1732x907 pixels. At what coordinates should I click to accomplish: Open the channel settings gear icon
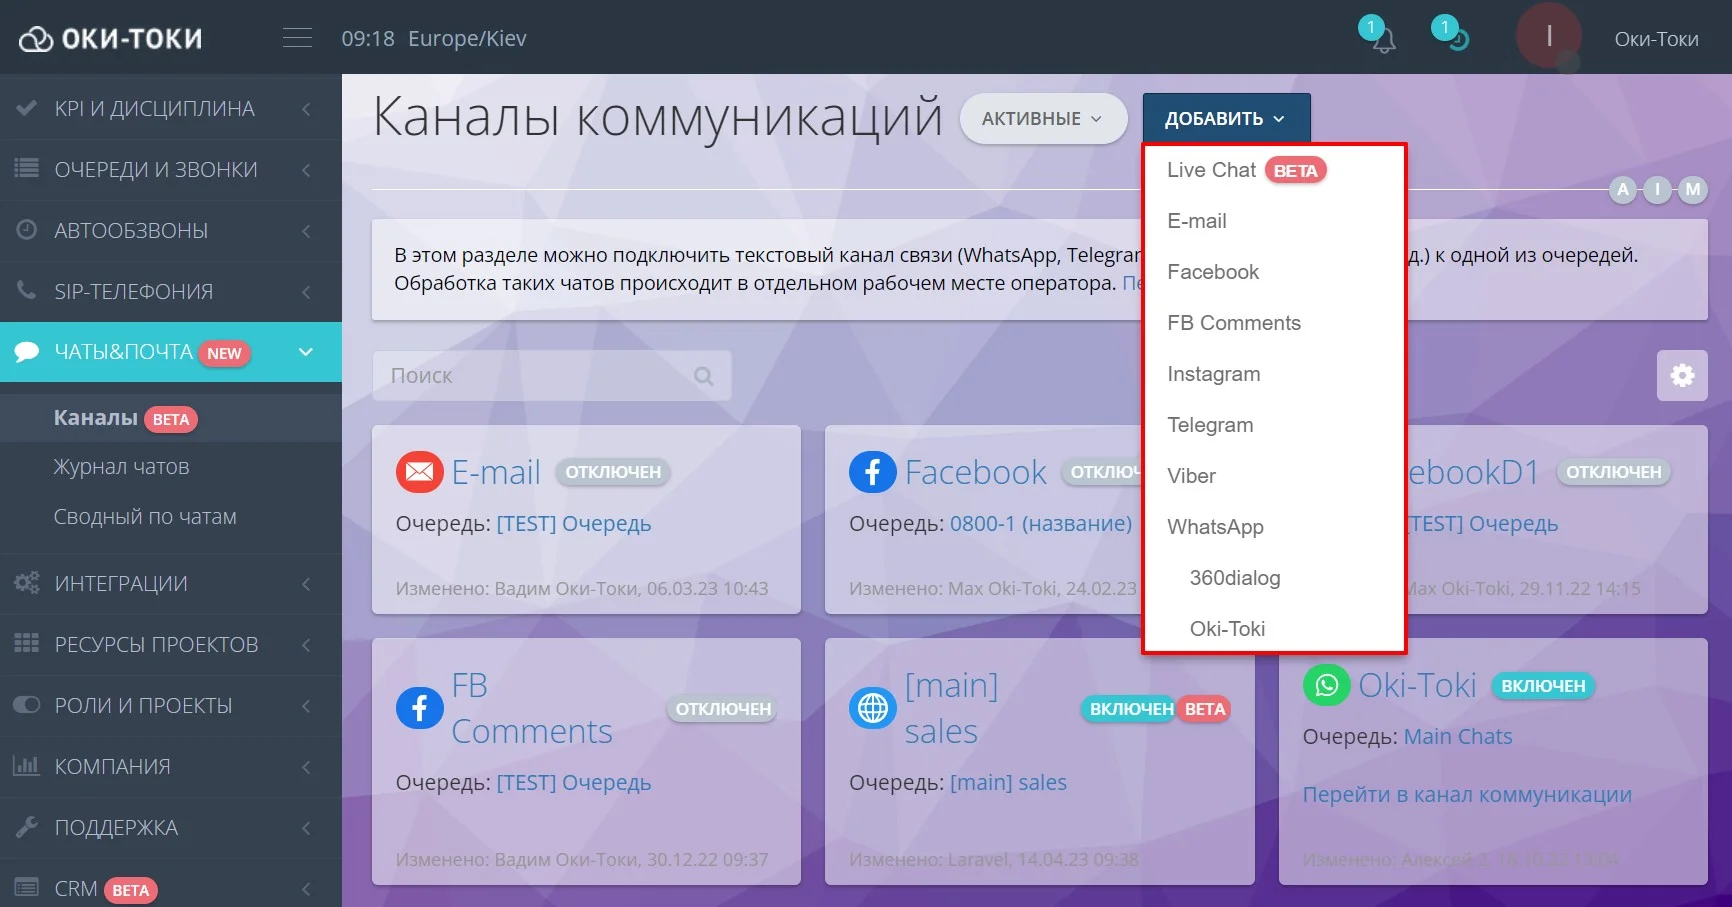1682,375
